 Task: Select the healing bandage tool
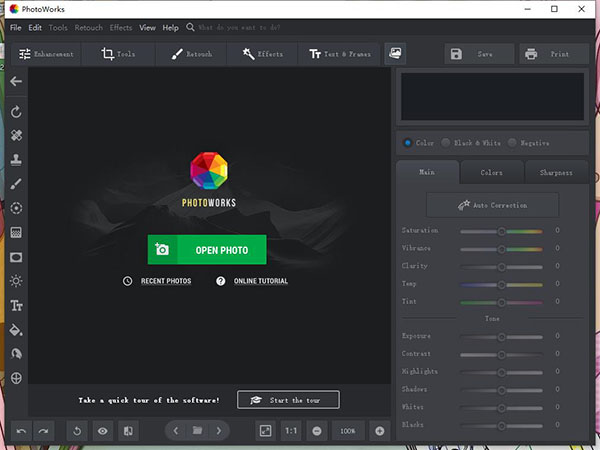pos(16,135)
